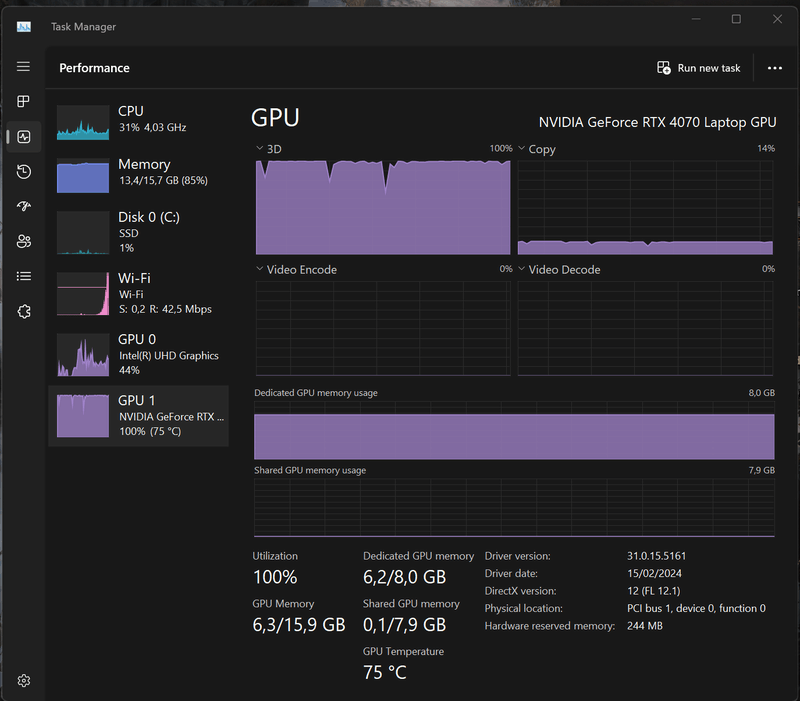Open the Startup apps page icon
The height and width of the screenshot is (701, 800).
coord(23,206)
